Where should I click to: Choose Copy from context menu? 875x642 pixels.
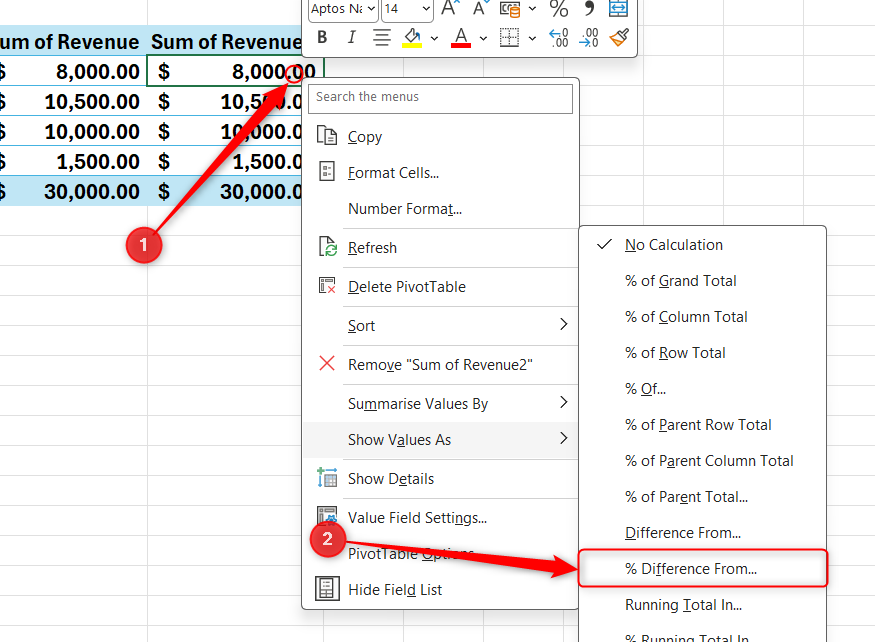(x=440, y=137)
